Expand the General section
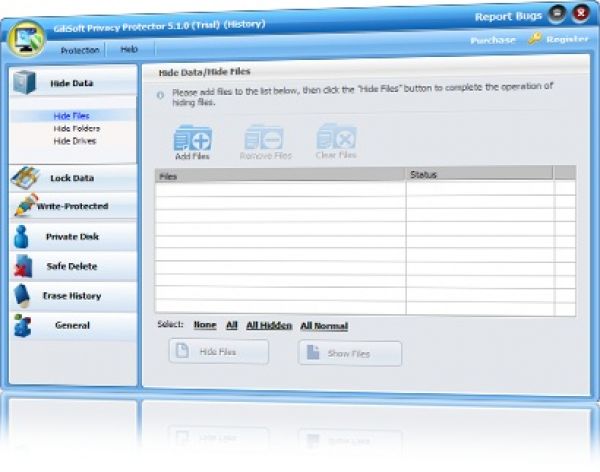Image resolution: width=600 pixels, height=472 pixels. [x=72, y=325]
